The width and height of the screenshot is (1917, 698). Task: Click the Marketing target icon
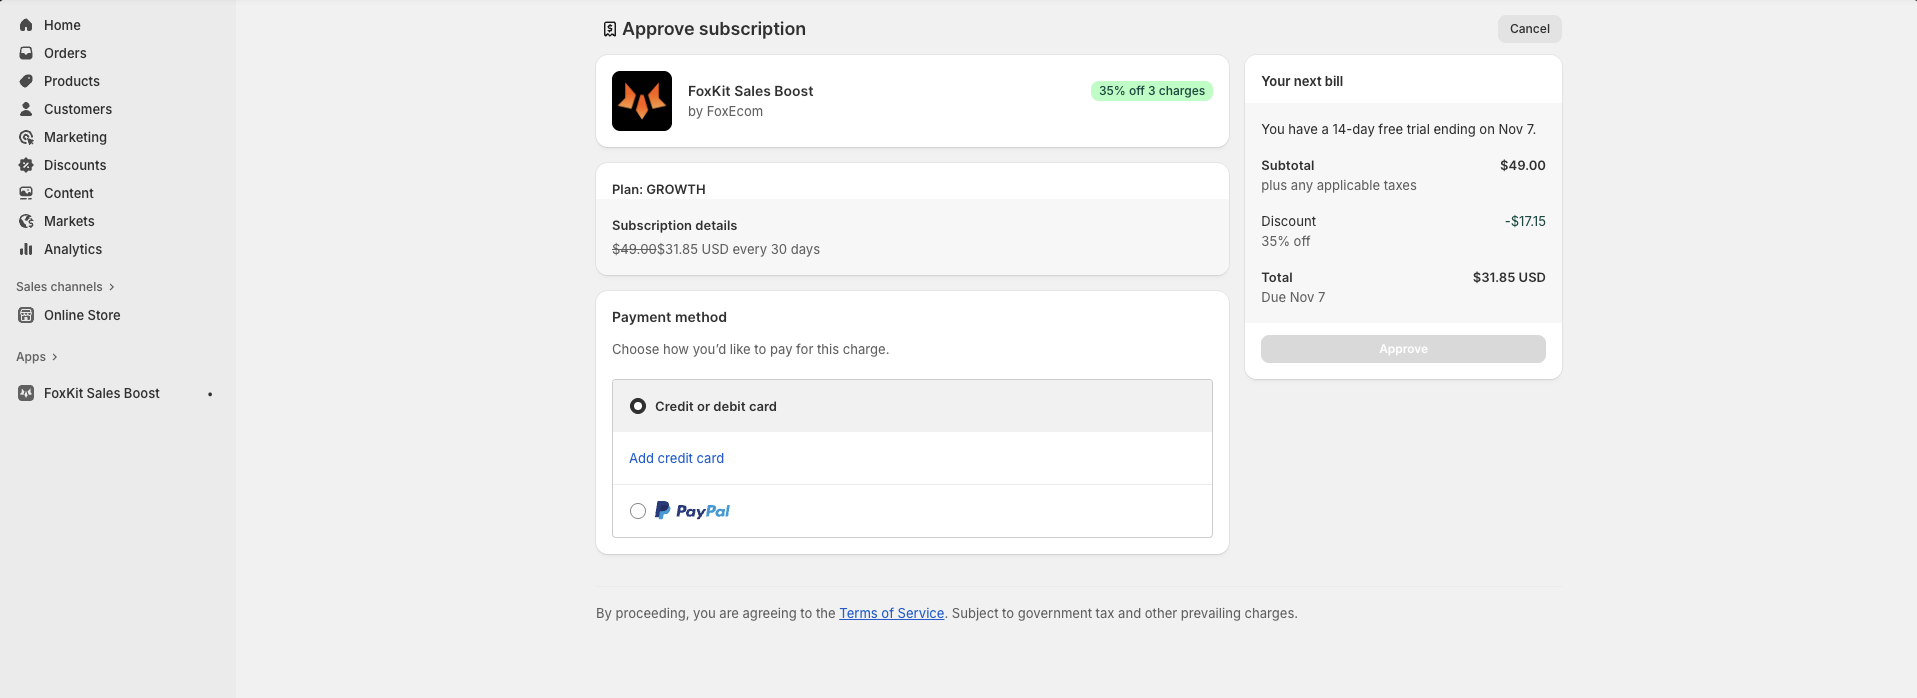tap(26, 137)
